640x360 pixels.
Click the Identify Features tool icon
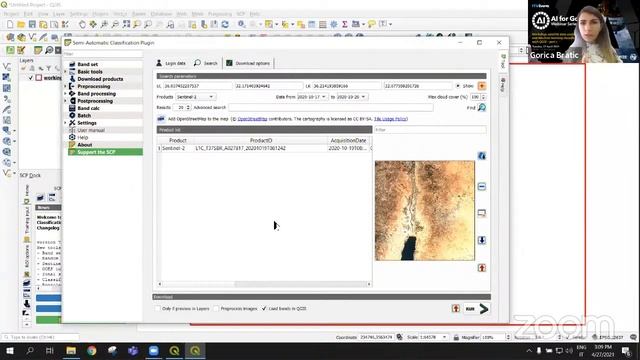pyautogui.click(x=242, y=24)
